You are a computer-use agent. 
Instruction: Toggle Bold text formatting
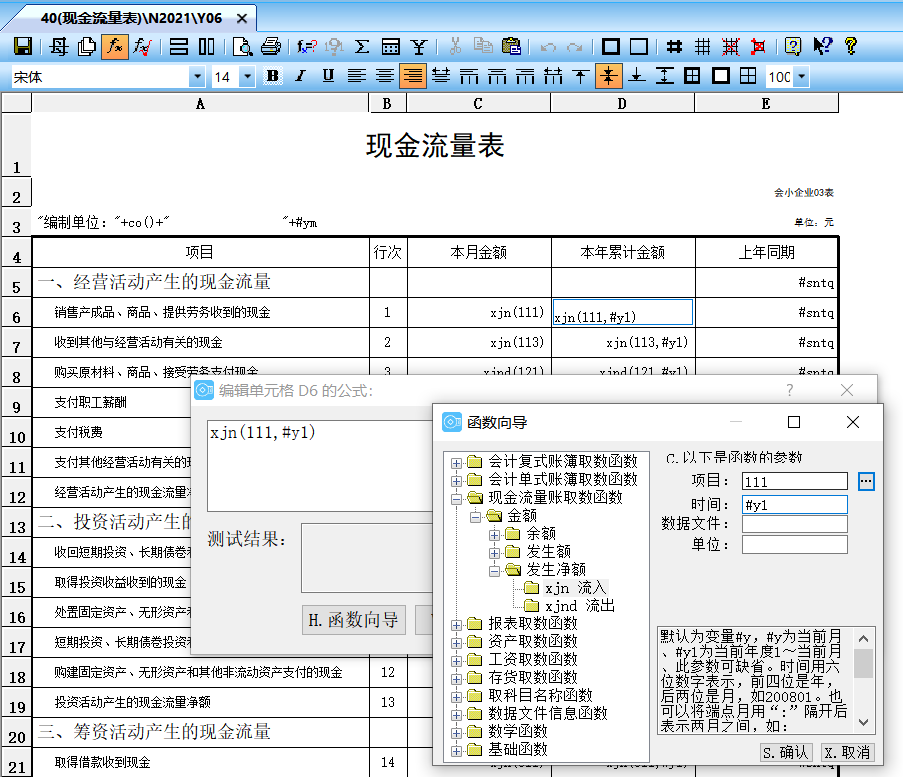point(272,76)
